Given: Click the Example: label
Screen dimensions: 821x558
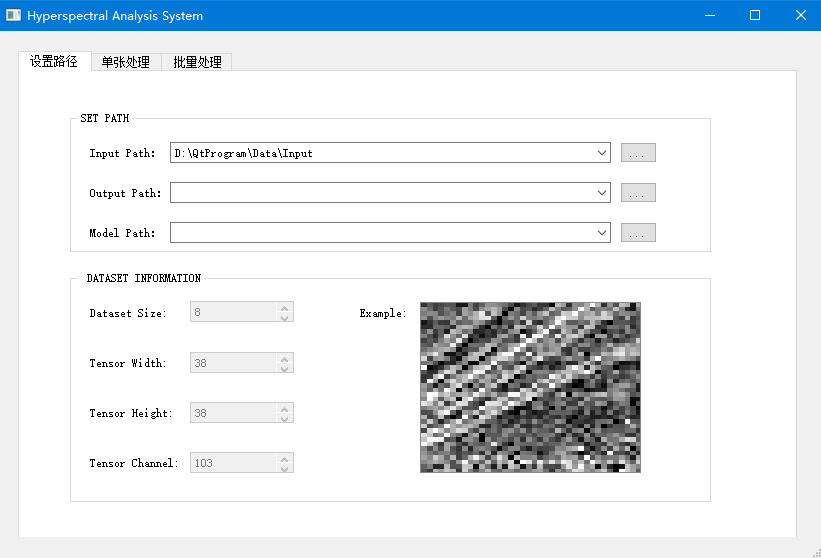Looking at the screenshot, I should pos(383,313).
